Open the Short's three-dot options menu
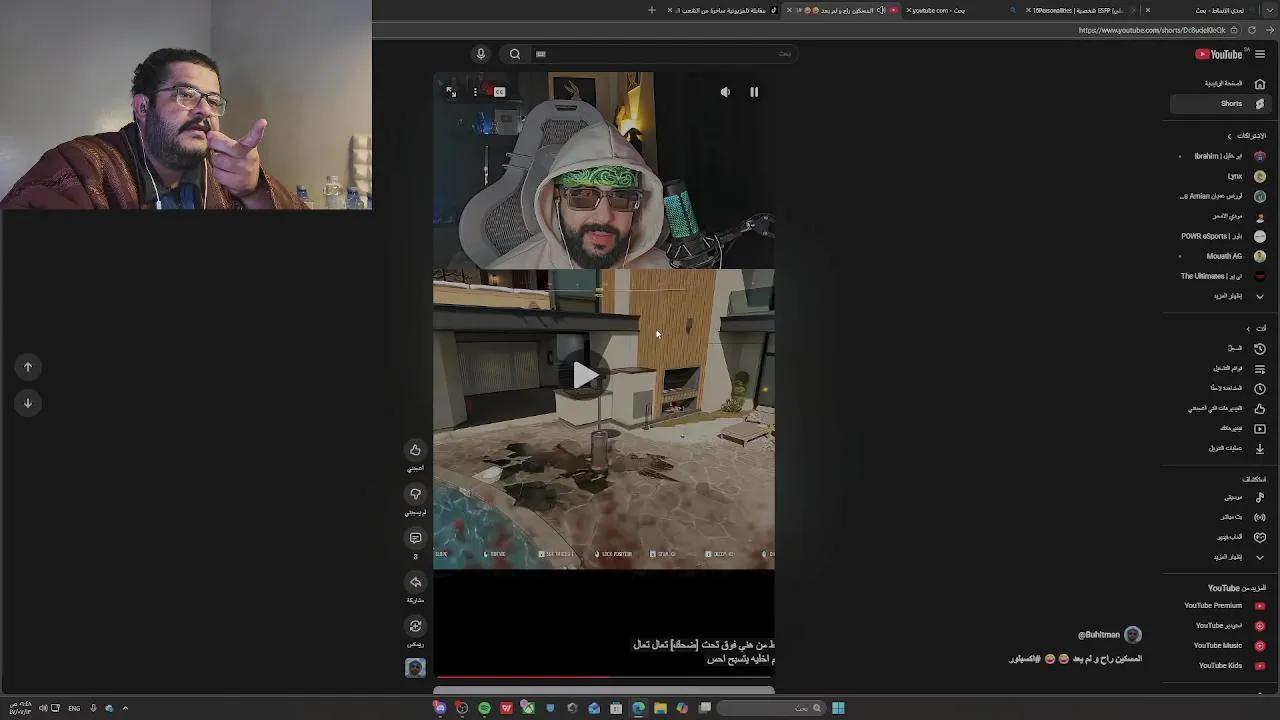This screenshot has height=720, width=1280. [x=475, y=92]
